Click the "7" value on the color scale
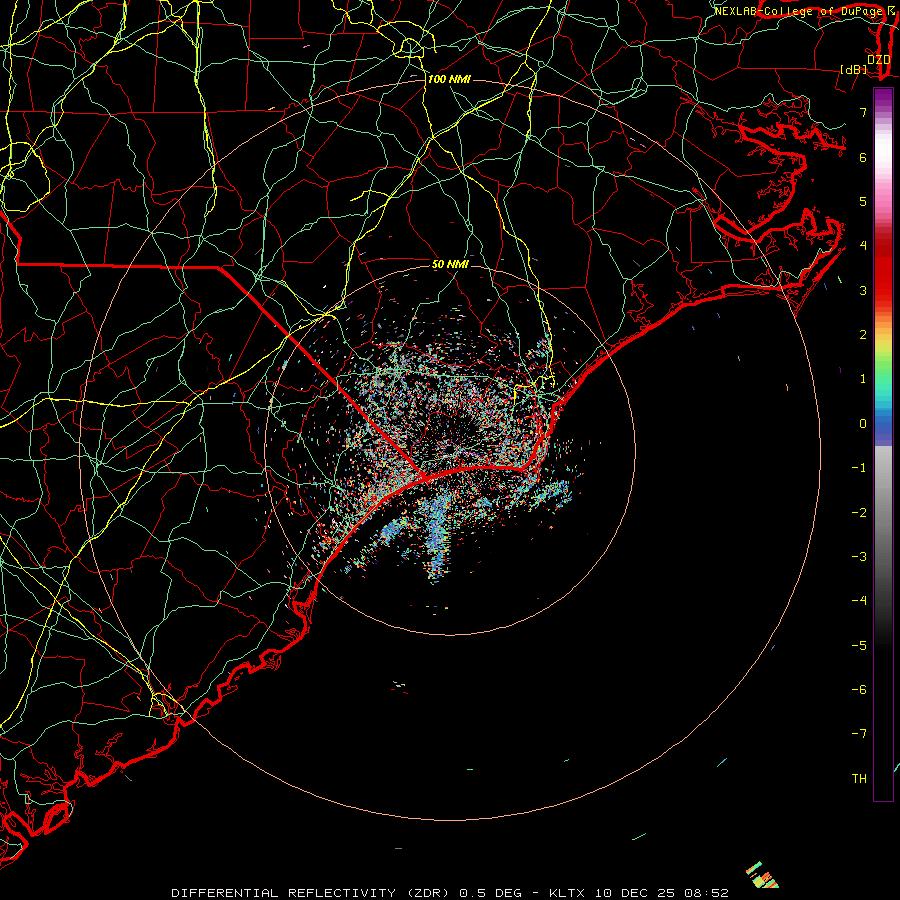The image size is (900, 900). (x=863, y=112)
